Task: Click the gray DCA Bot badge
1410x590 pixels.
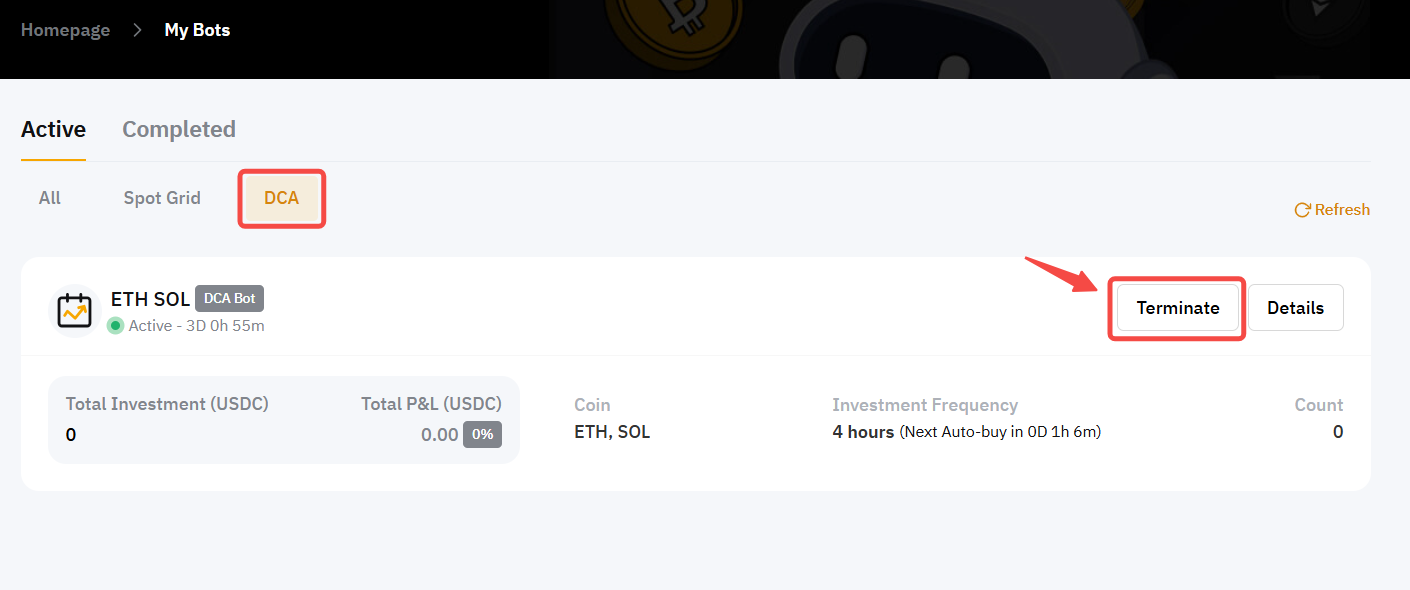Action: coord(229,298)
